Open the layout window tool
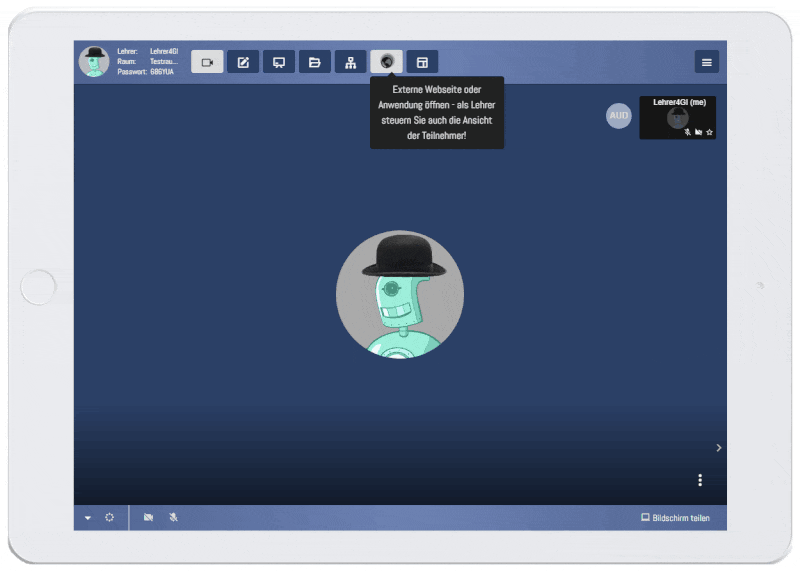 (x=422, y=62)
